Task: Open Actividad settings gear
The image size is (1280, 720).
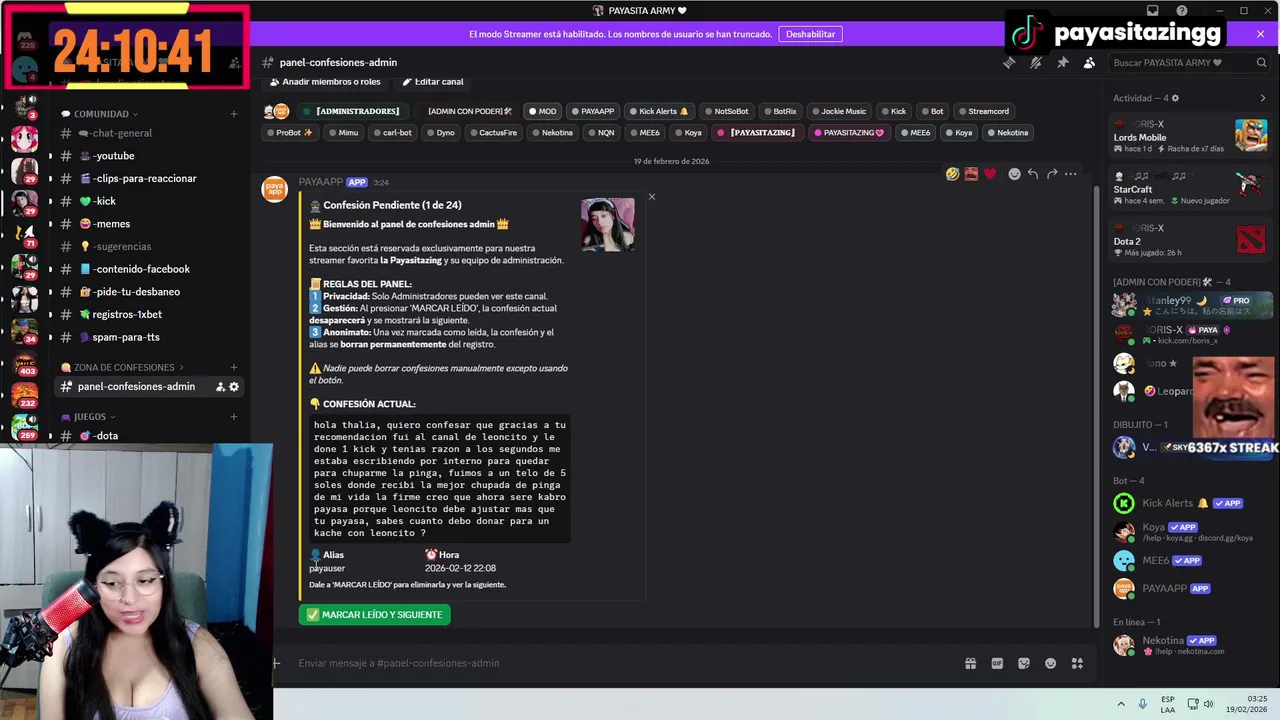Action: (x=1175, y=98)
